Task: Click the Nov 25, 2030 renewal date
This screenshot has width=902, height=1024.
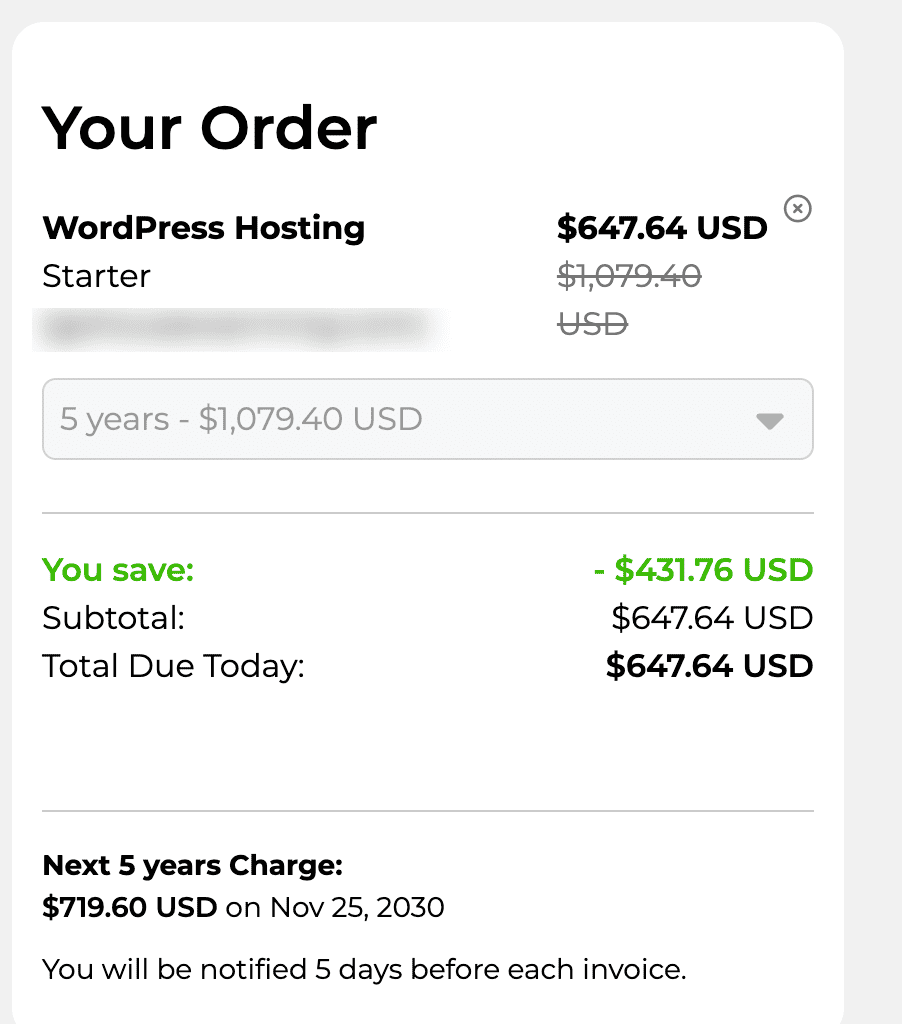Action: (x=356, y=908)
